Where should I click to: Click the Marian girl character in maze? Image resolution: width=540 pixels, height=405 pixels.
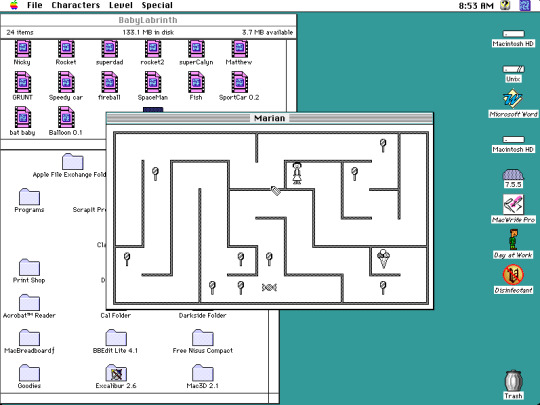point(297,173)
